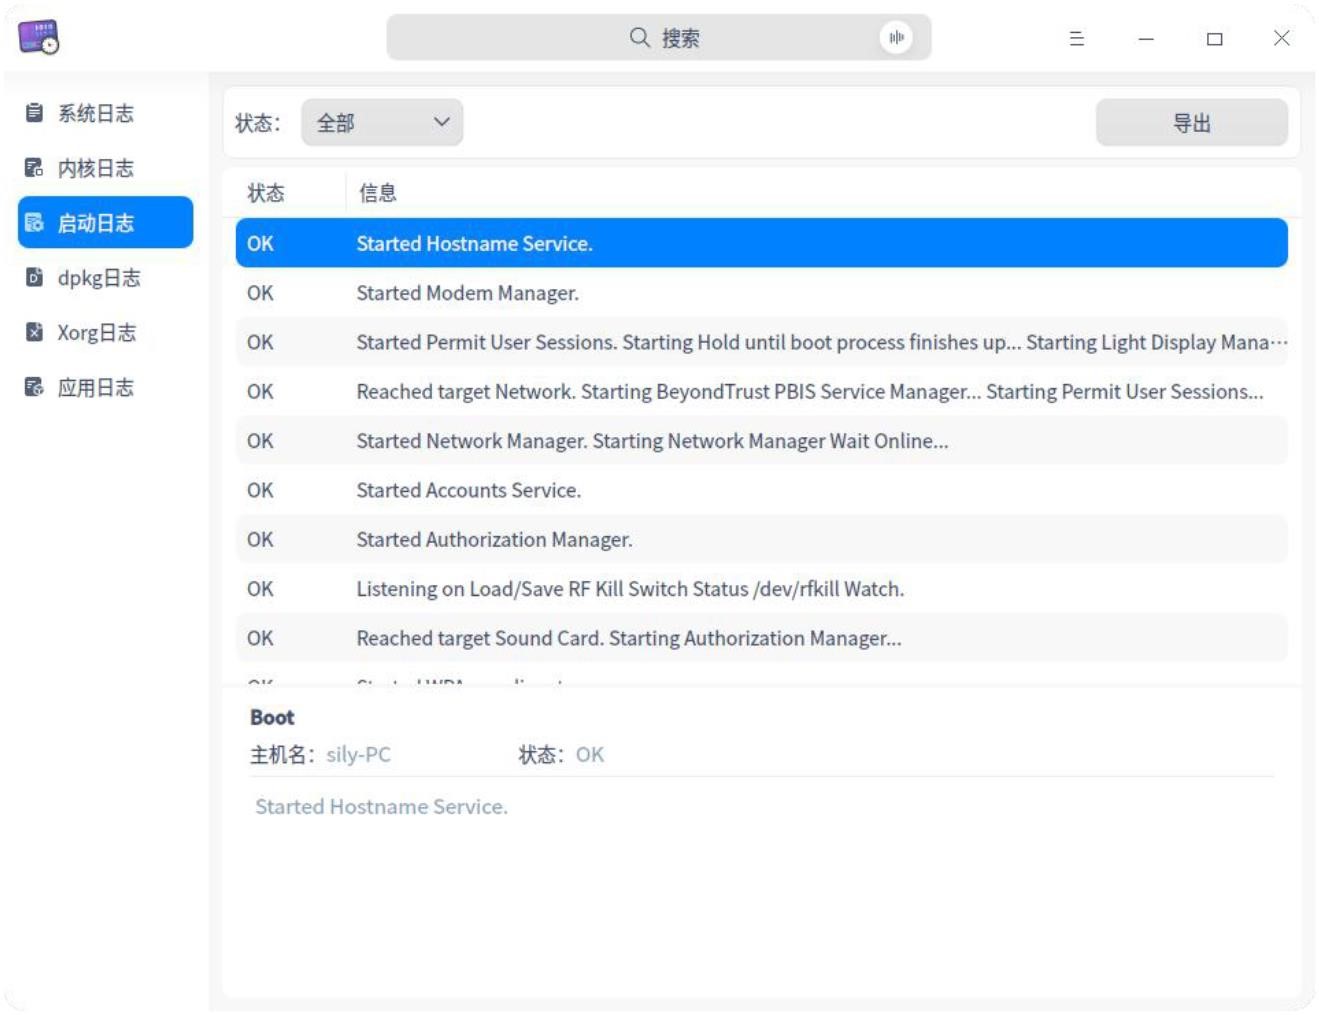This screenshot has width=1319, height=1015.
Task: Click OK status of Started Accounts Service row
Action: click(x=260, y=490)
